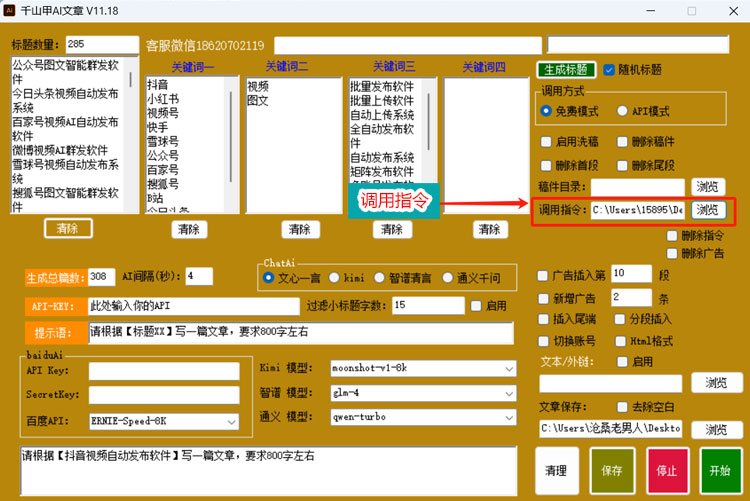This screenshot has width=750, height=501.
Task: Click the baiduAi SecretKey field
Action: [164, 395]
